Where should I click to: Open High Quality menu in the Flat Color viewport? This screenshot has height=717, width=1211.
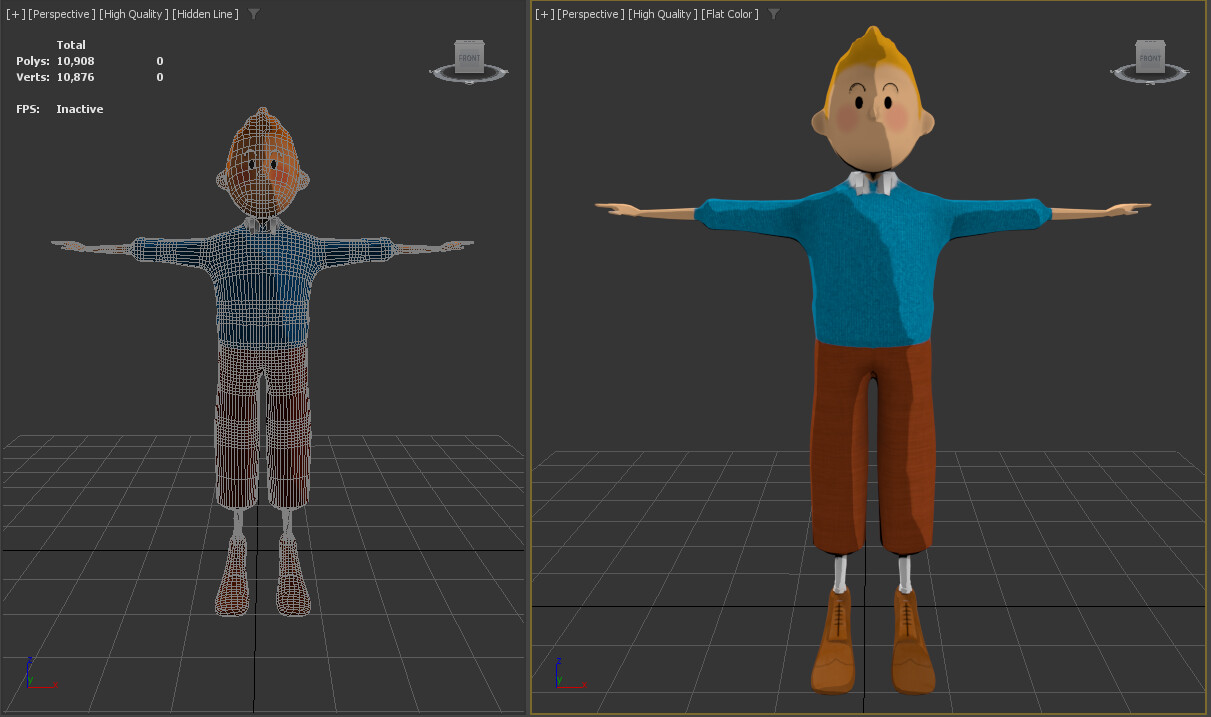pyautogui.click(x=663, y=14)
